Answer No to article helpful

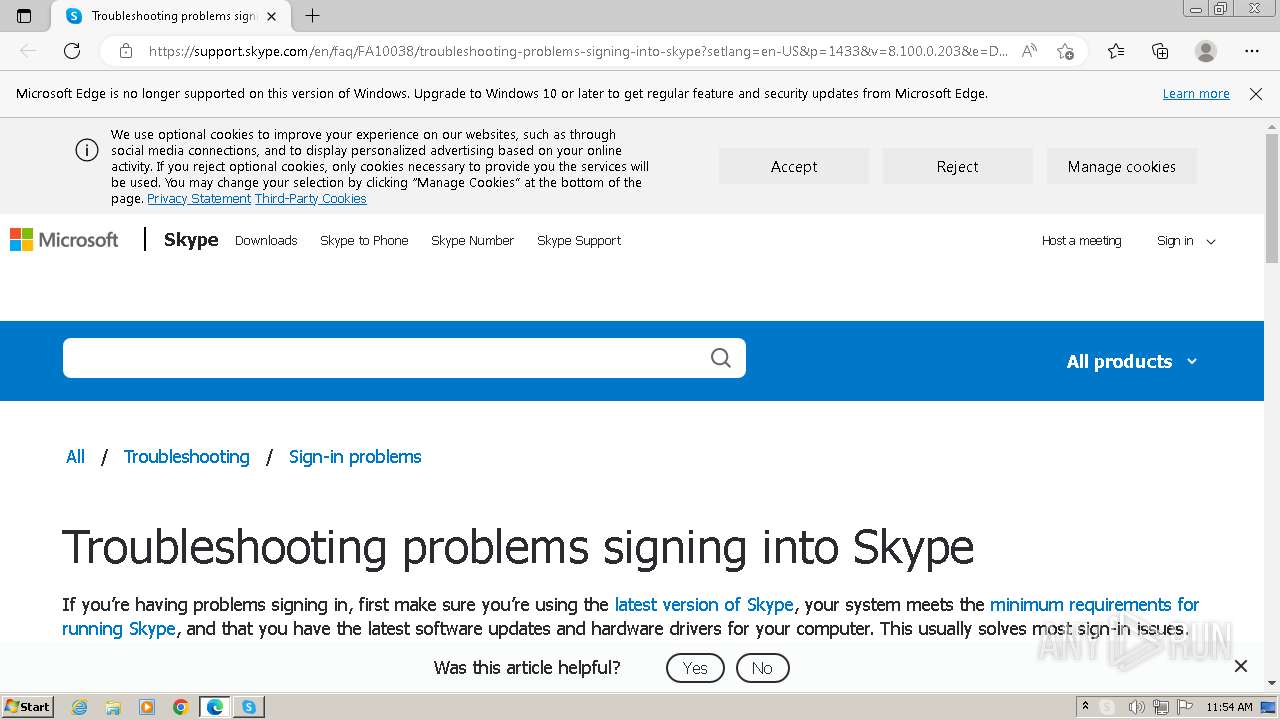[762, 668]
